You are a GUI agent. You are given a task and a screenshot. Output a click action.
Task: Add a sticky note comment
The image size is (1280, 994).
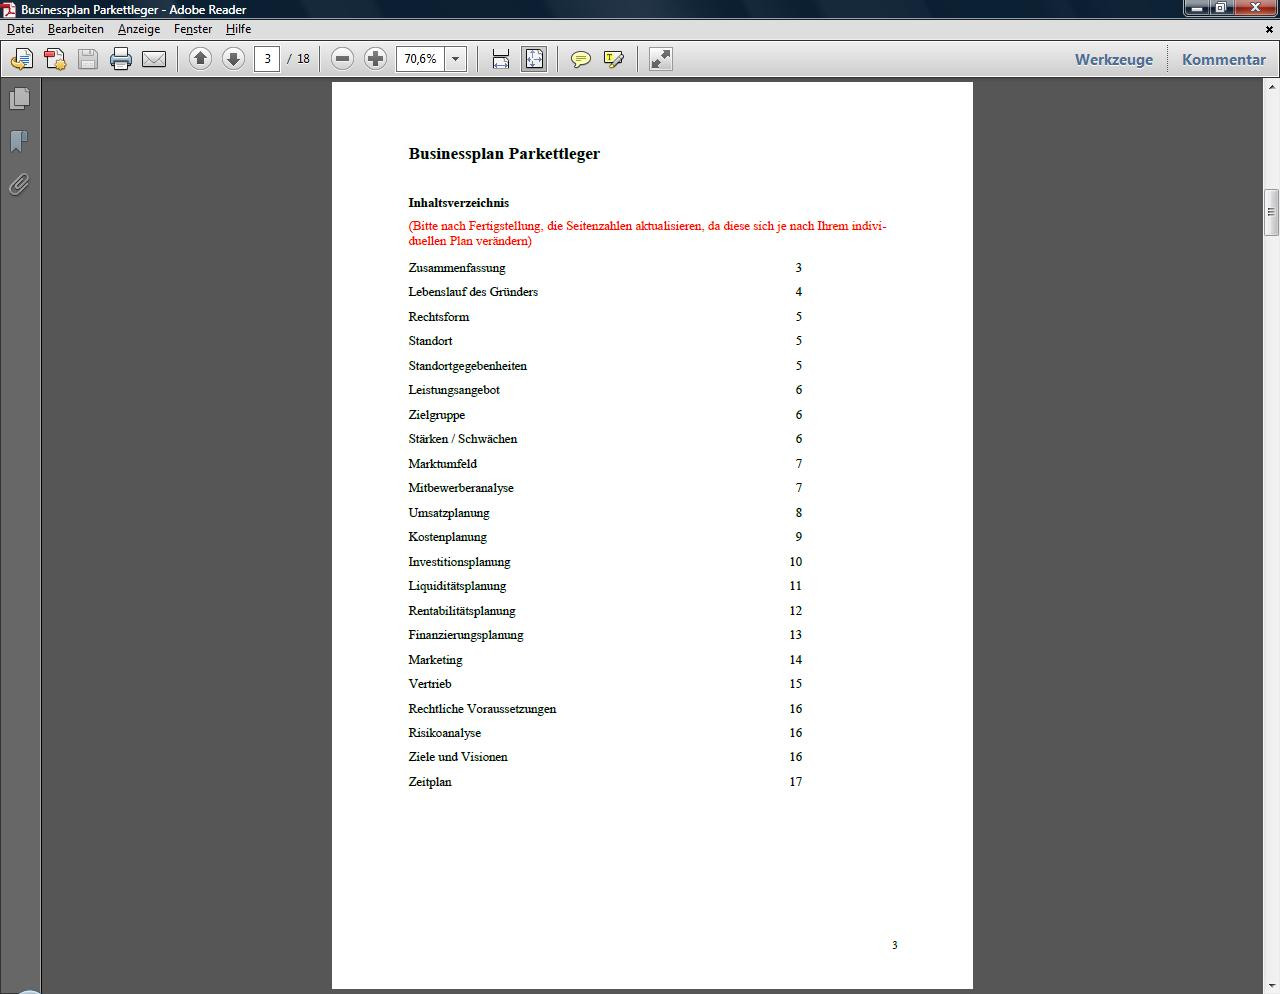580,59
